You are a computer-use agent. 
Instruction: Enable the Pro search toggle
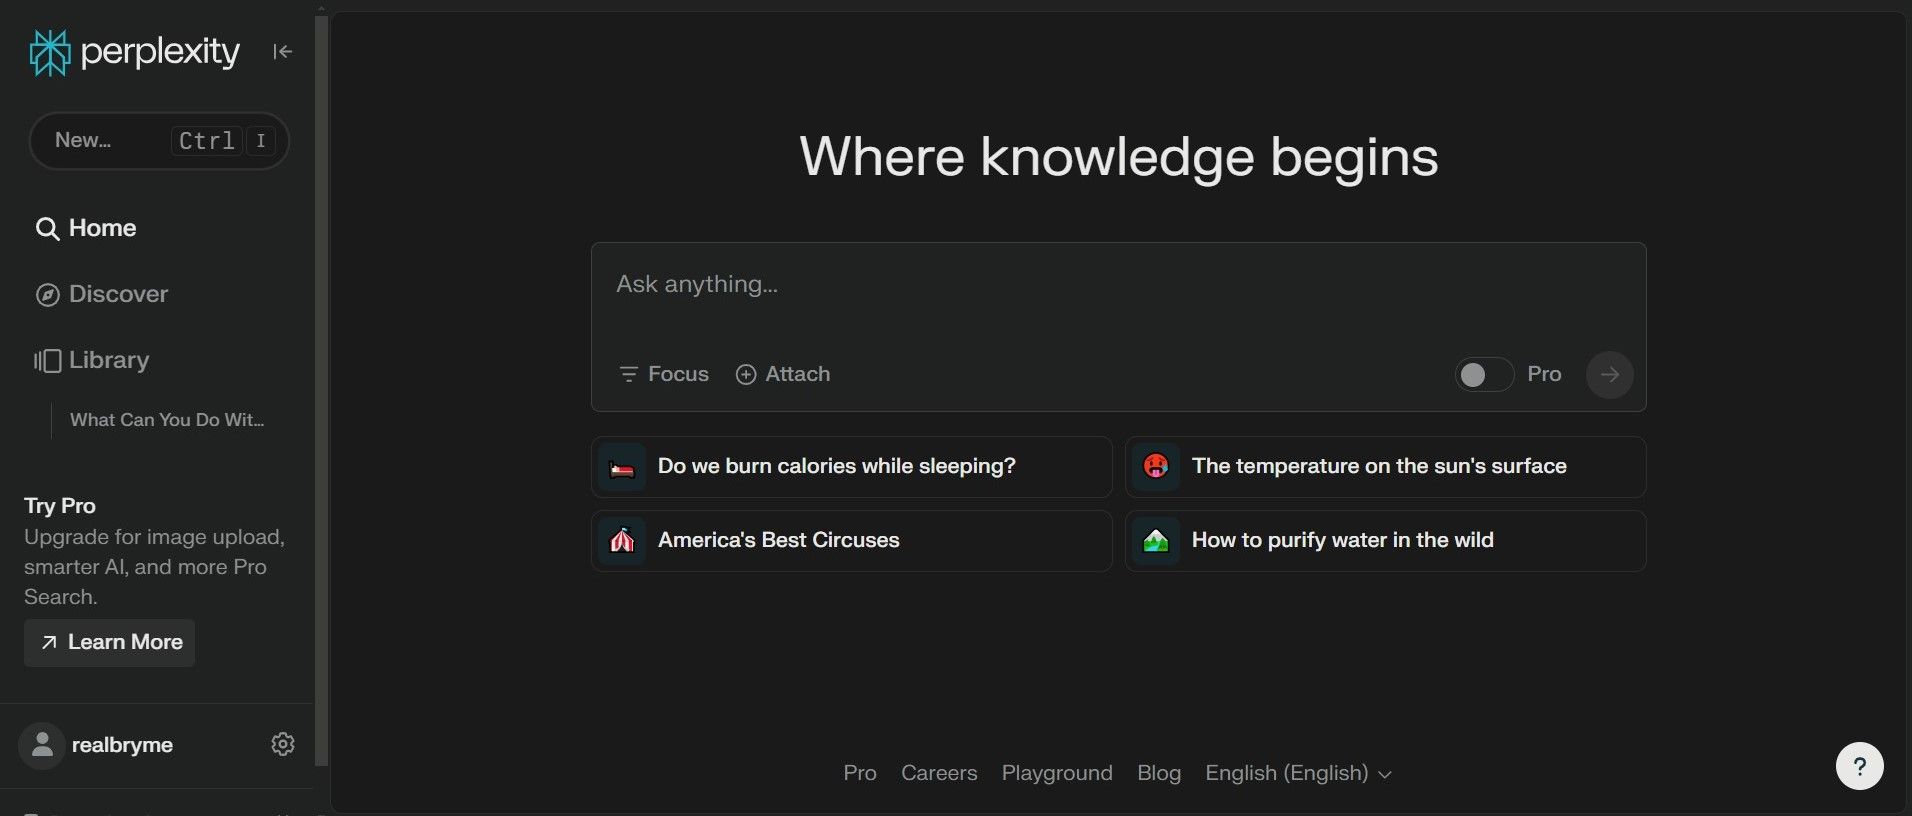[1484, 375]
